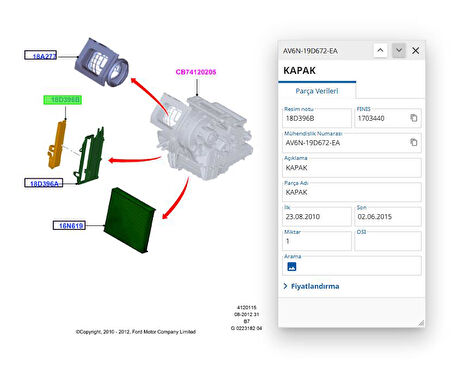The image size is (452, 367).
Task: Click the 08-2012 31 revision text
Action: (x=246, y=314)
